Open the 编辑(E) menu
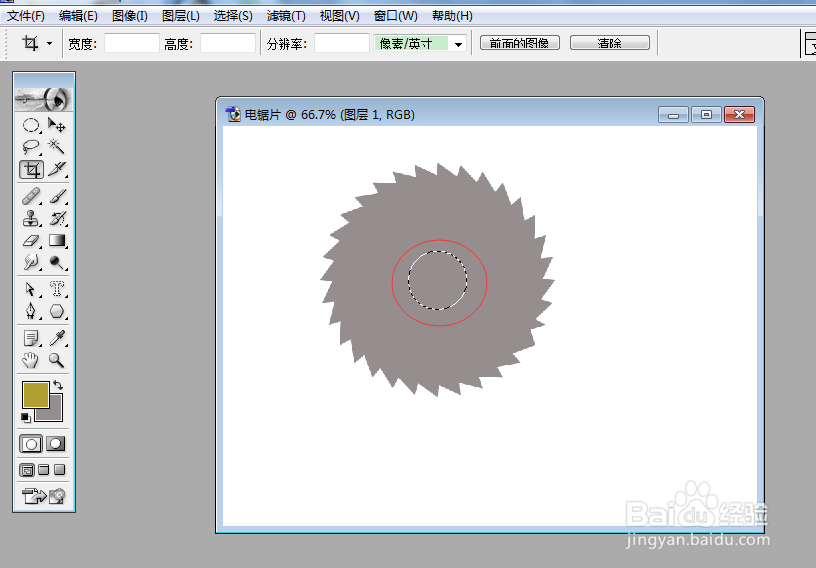Image resolution: width=816 pixels, height=568 pixels. [78, 16]
